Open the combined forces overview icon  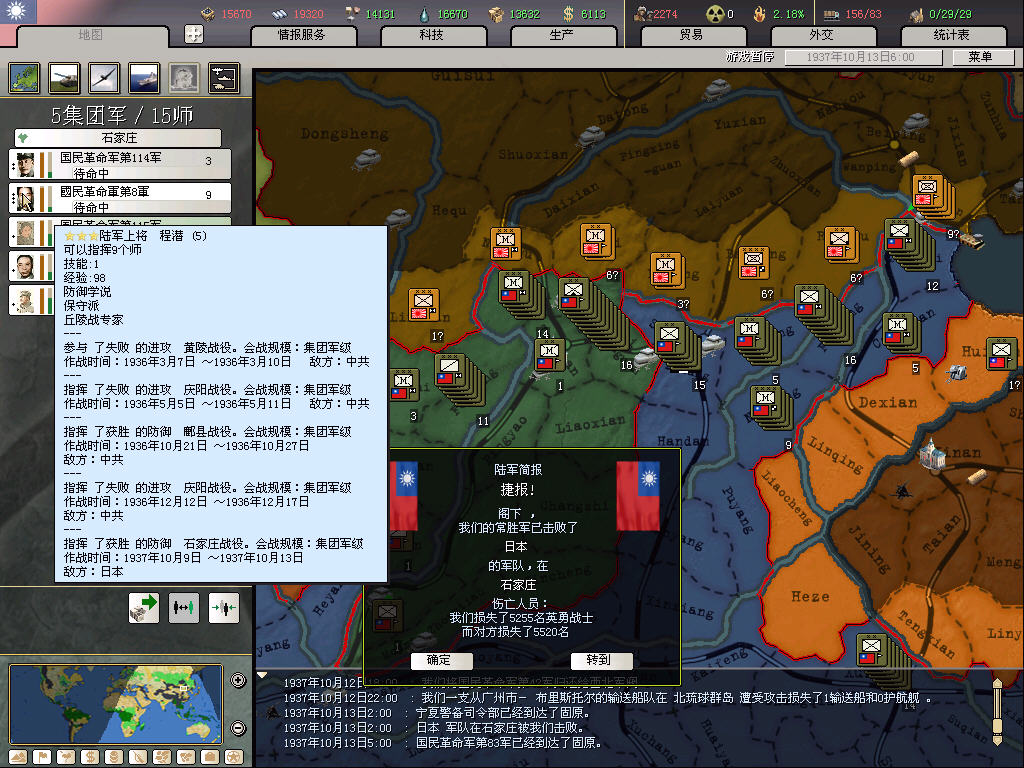(x=224, y=78)
